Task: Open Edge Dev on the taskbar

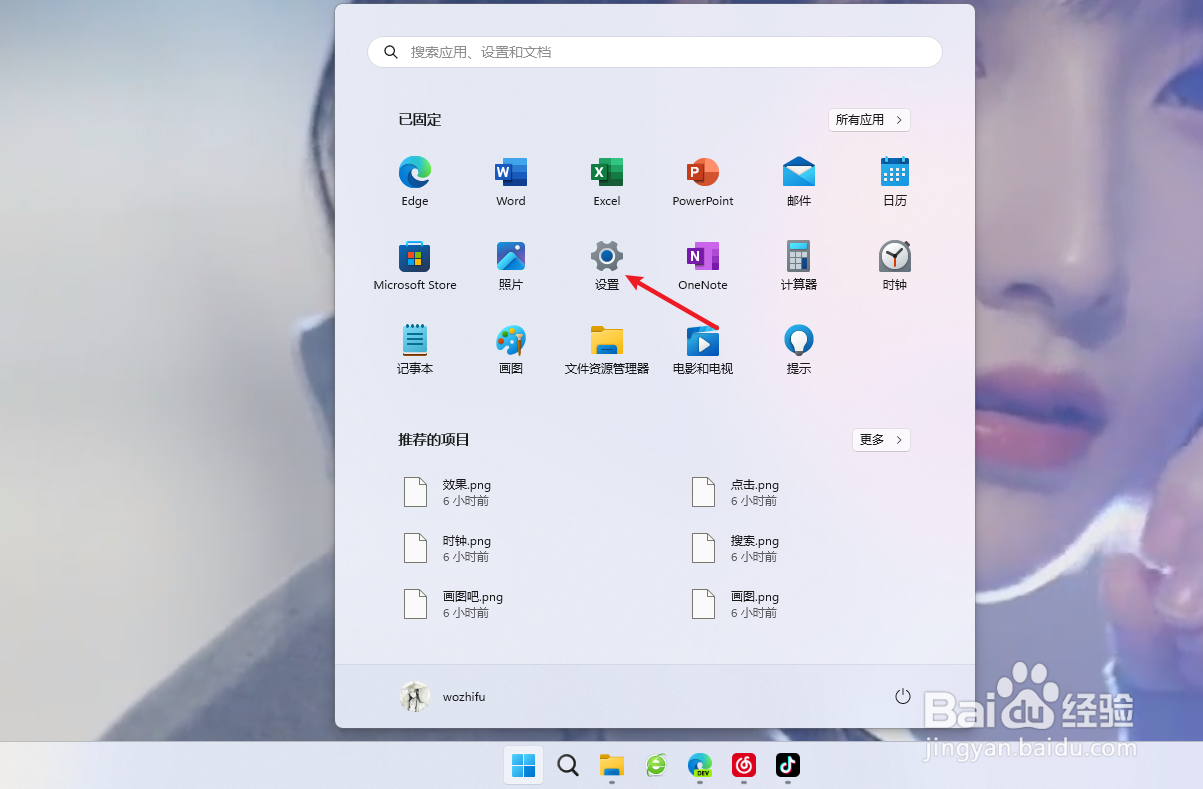Action: [x=699, y=765]
